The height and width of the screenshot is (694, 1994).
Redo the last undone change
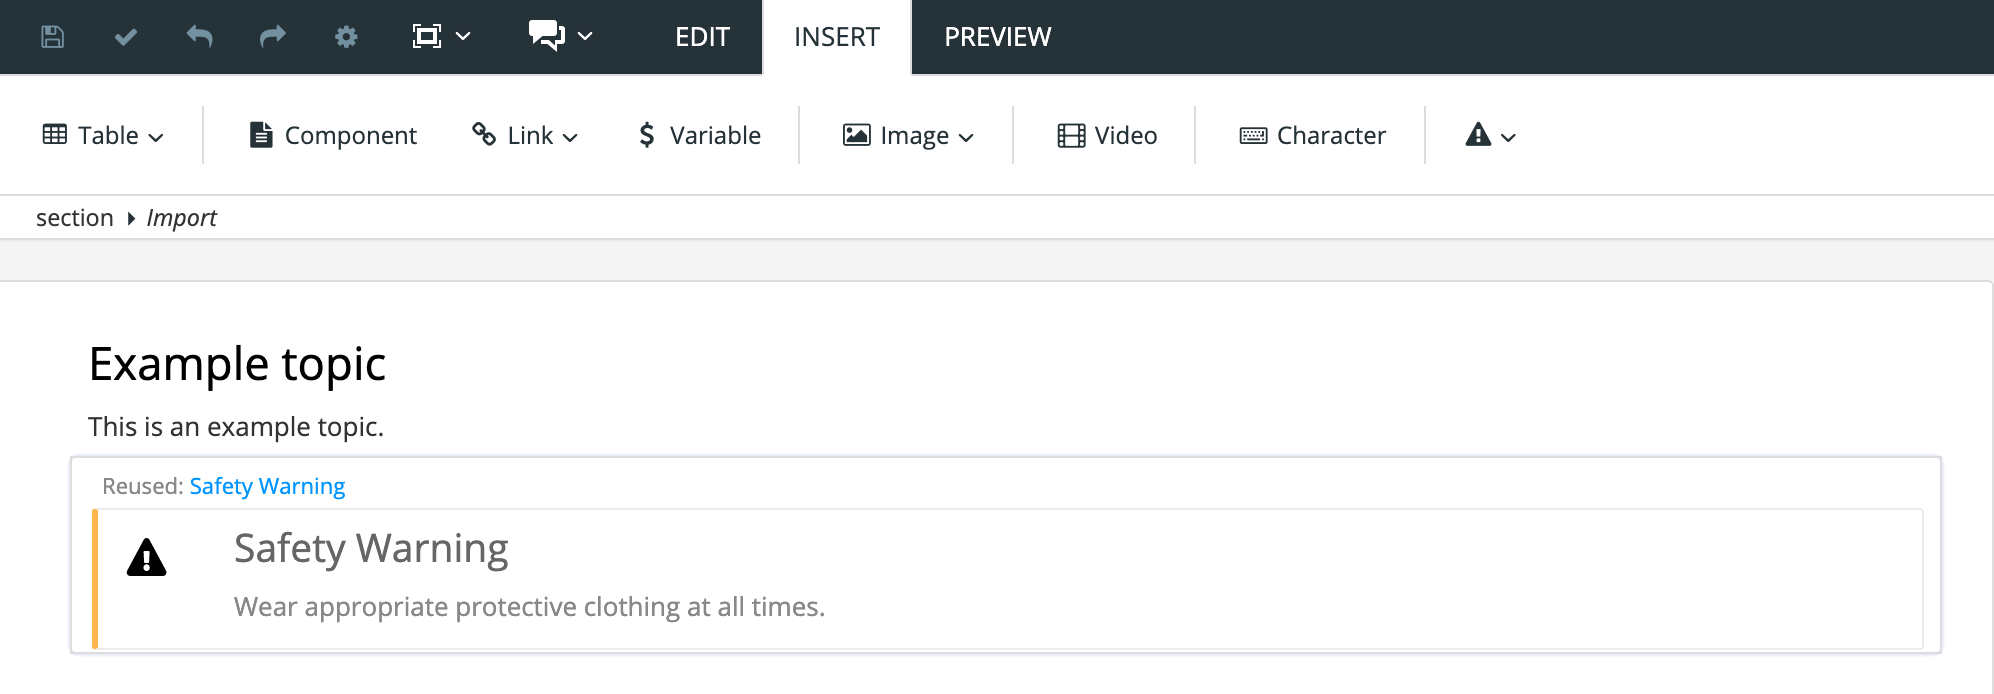click(x=273, y=37)
